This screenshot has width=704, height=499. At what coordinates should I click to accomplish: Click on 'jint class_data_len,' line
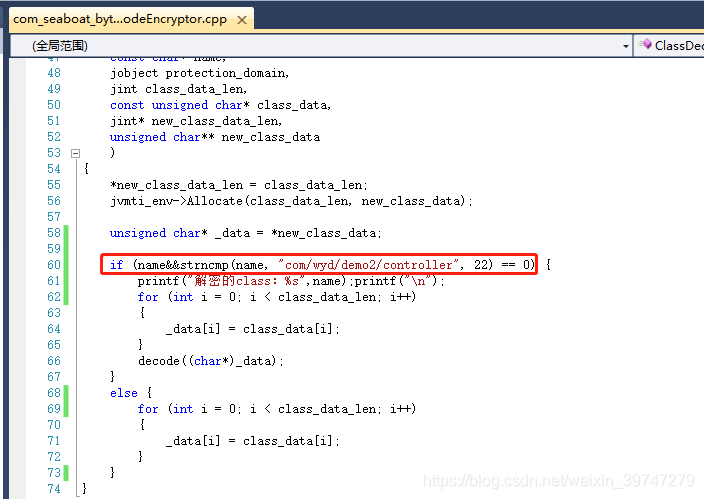[179, 89]
